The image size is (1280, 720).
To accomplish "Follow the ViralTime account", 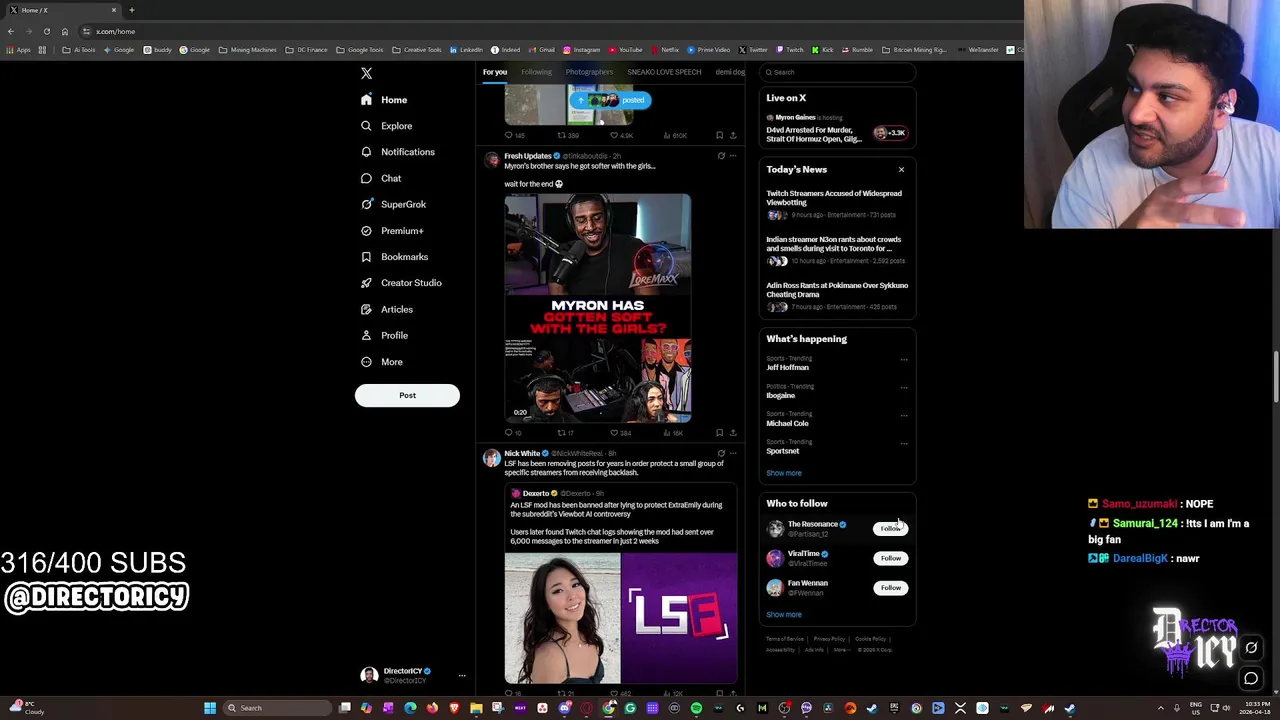I will coord(890,558).
